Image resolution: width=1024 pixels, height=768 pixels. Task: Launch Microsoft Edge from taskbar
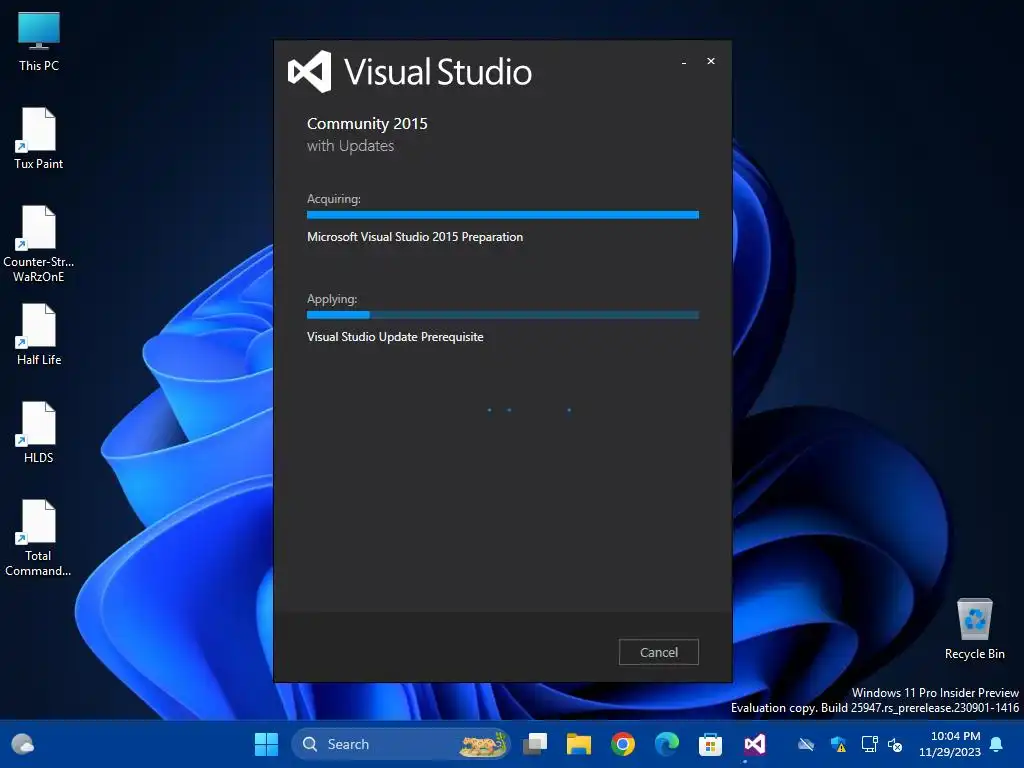click(x=667, y=744)
